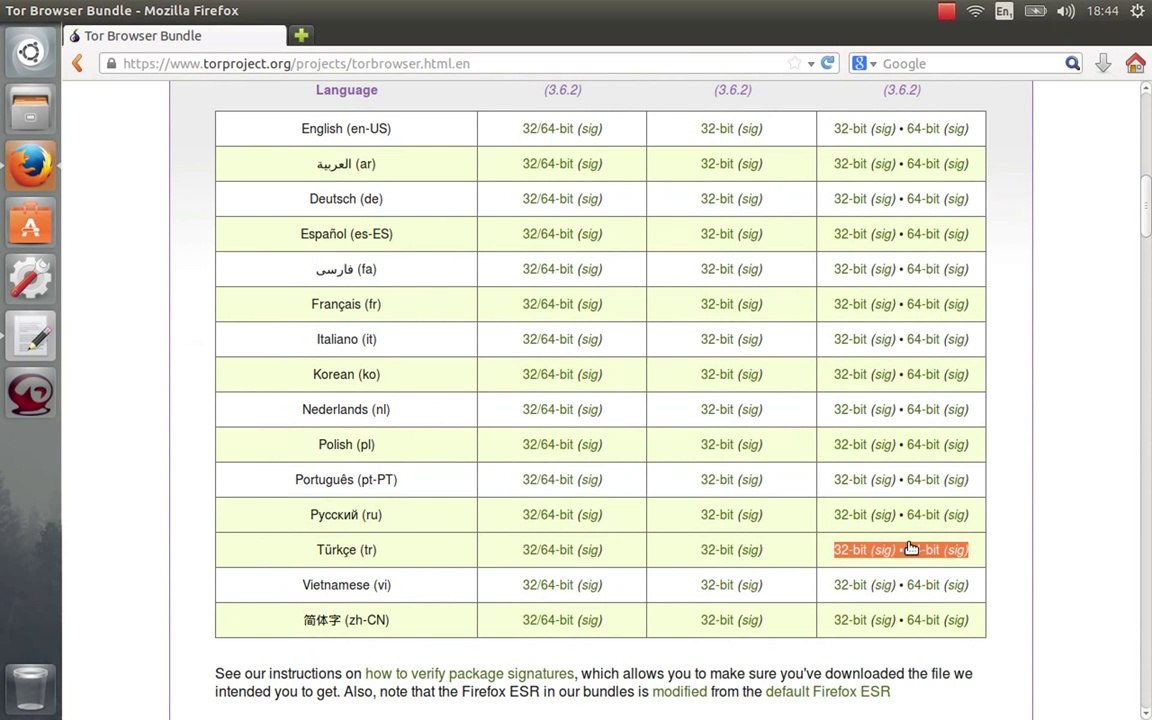Viewport: 1152px width, 720px height.
Task: Download Italiano 32-bit Linux bundle
Action: pos(850,339)
